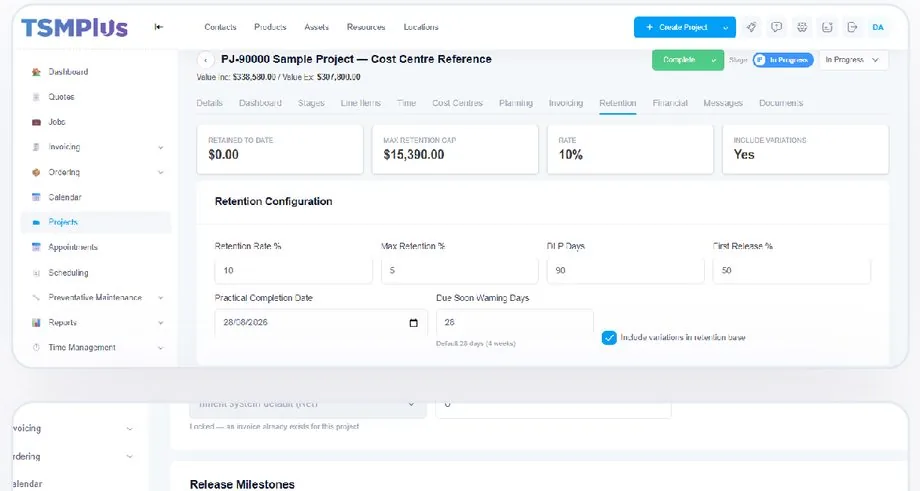Open Quotes via its sidebar icon

coord(36,97)
